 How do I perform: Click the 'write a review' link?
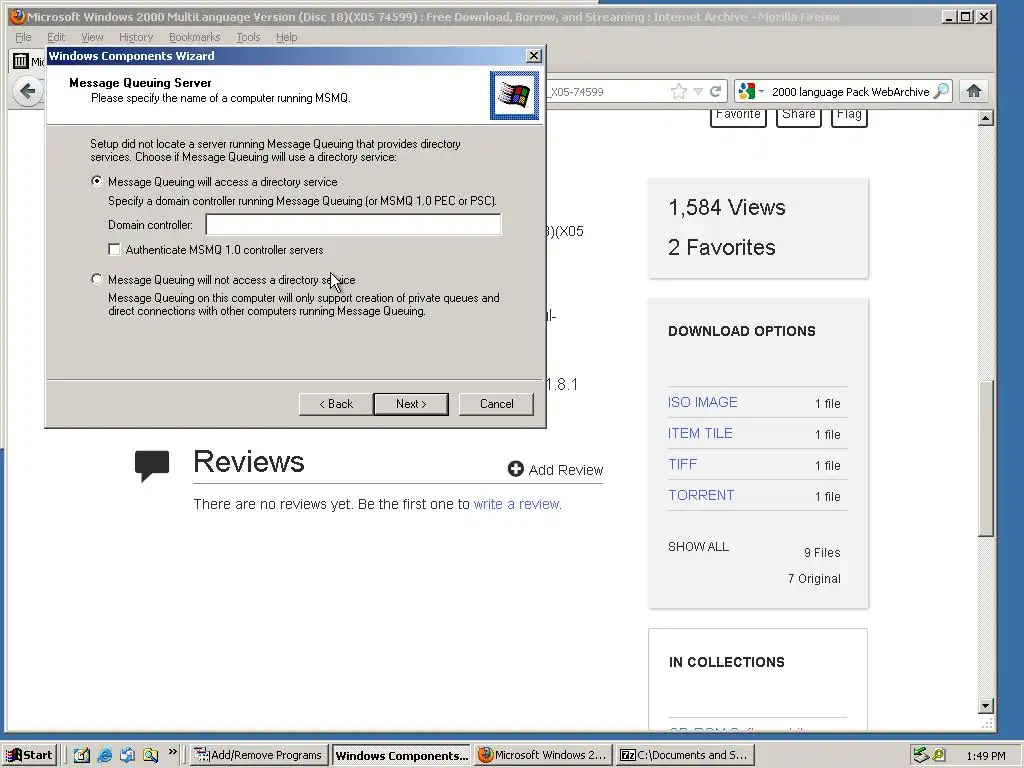click(517, 504)
